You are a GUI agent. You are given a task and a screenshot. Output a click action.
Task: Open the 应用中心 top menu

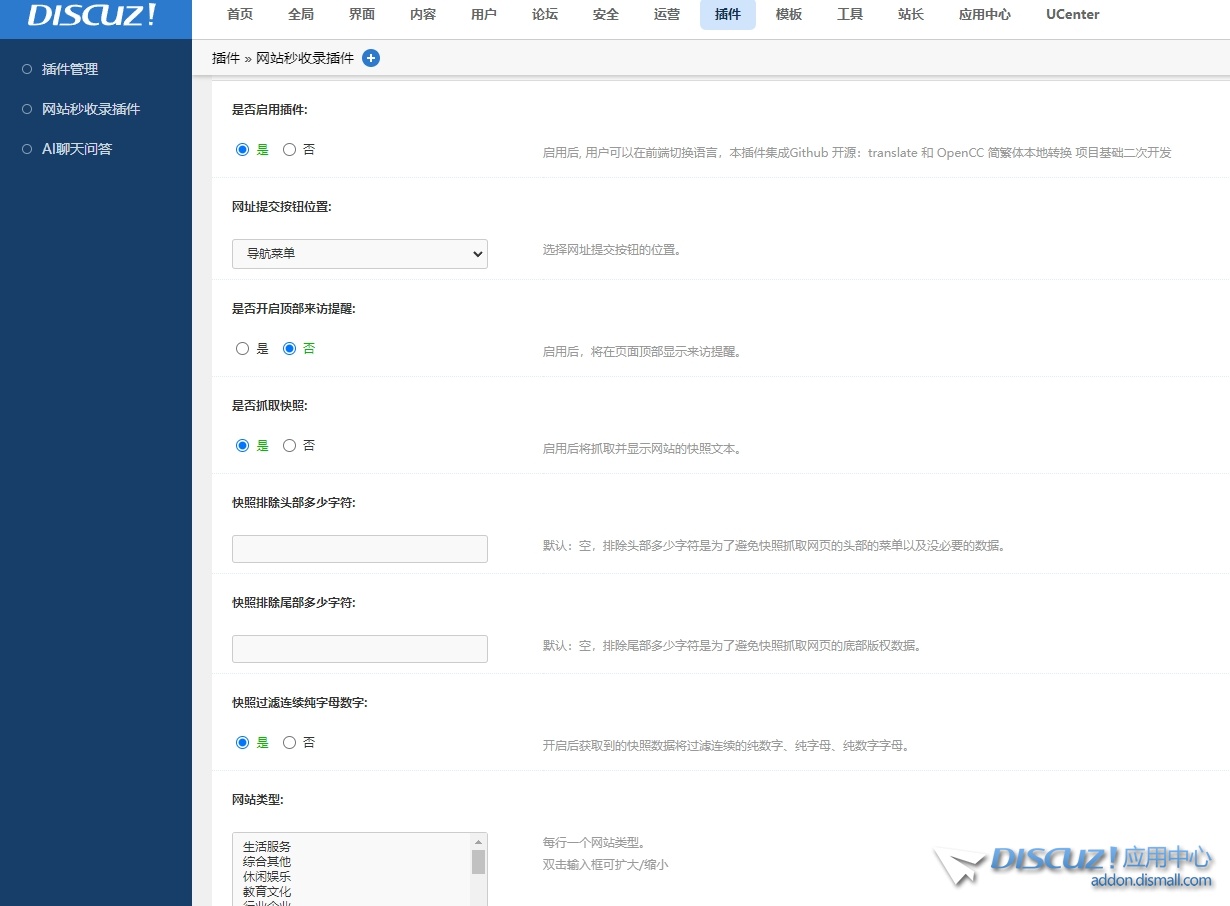click(984, 15)
